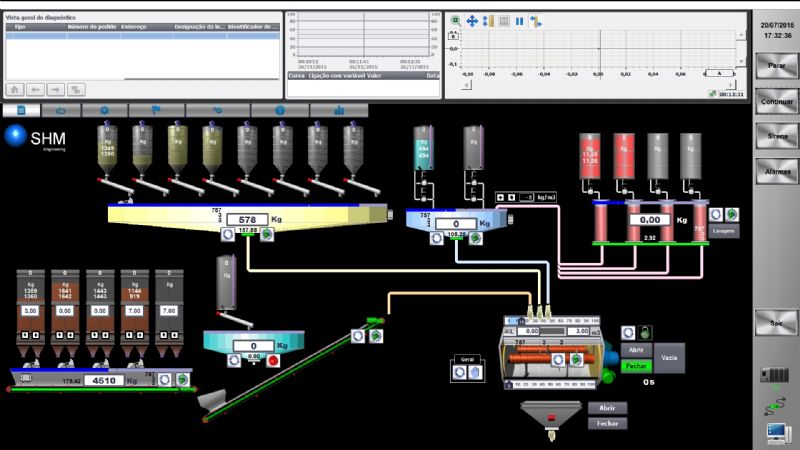This screenshot has height=450, width=800.
Task: Pause the trend chart update
Action: coord(519,20)
